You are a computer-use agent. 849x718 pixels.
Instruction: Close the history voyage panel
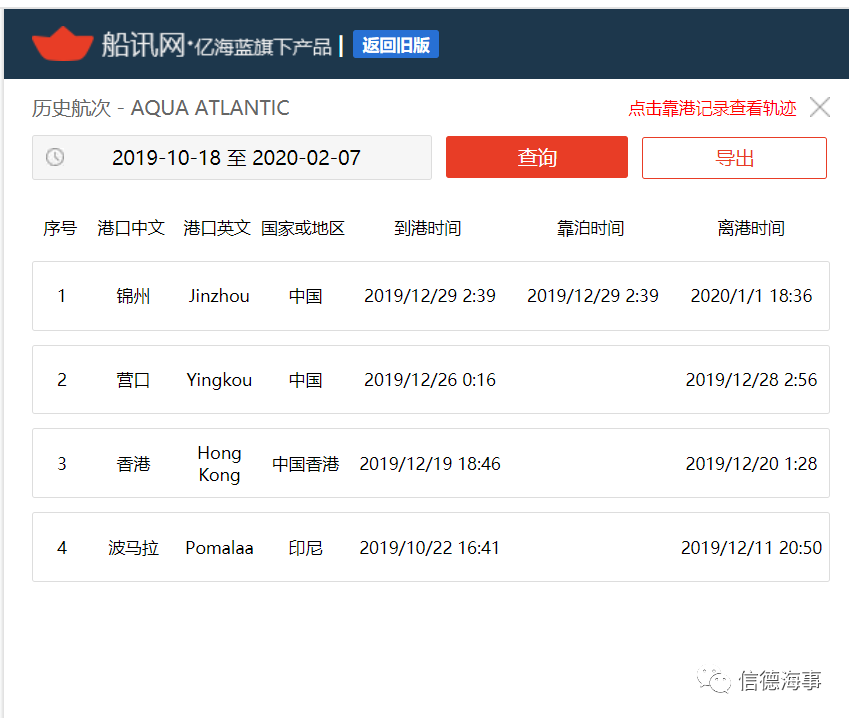point(820,107)
